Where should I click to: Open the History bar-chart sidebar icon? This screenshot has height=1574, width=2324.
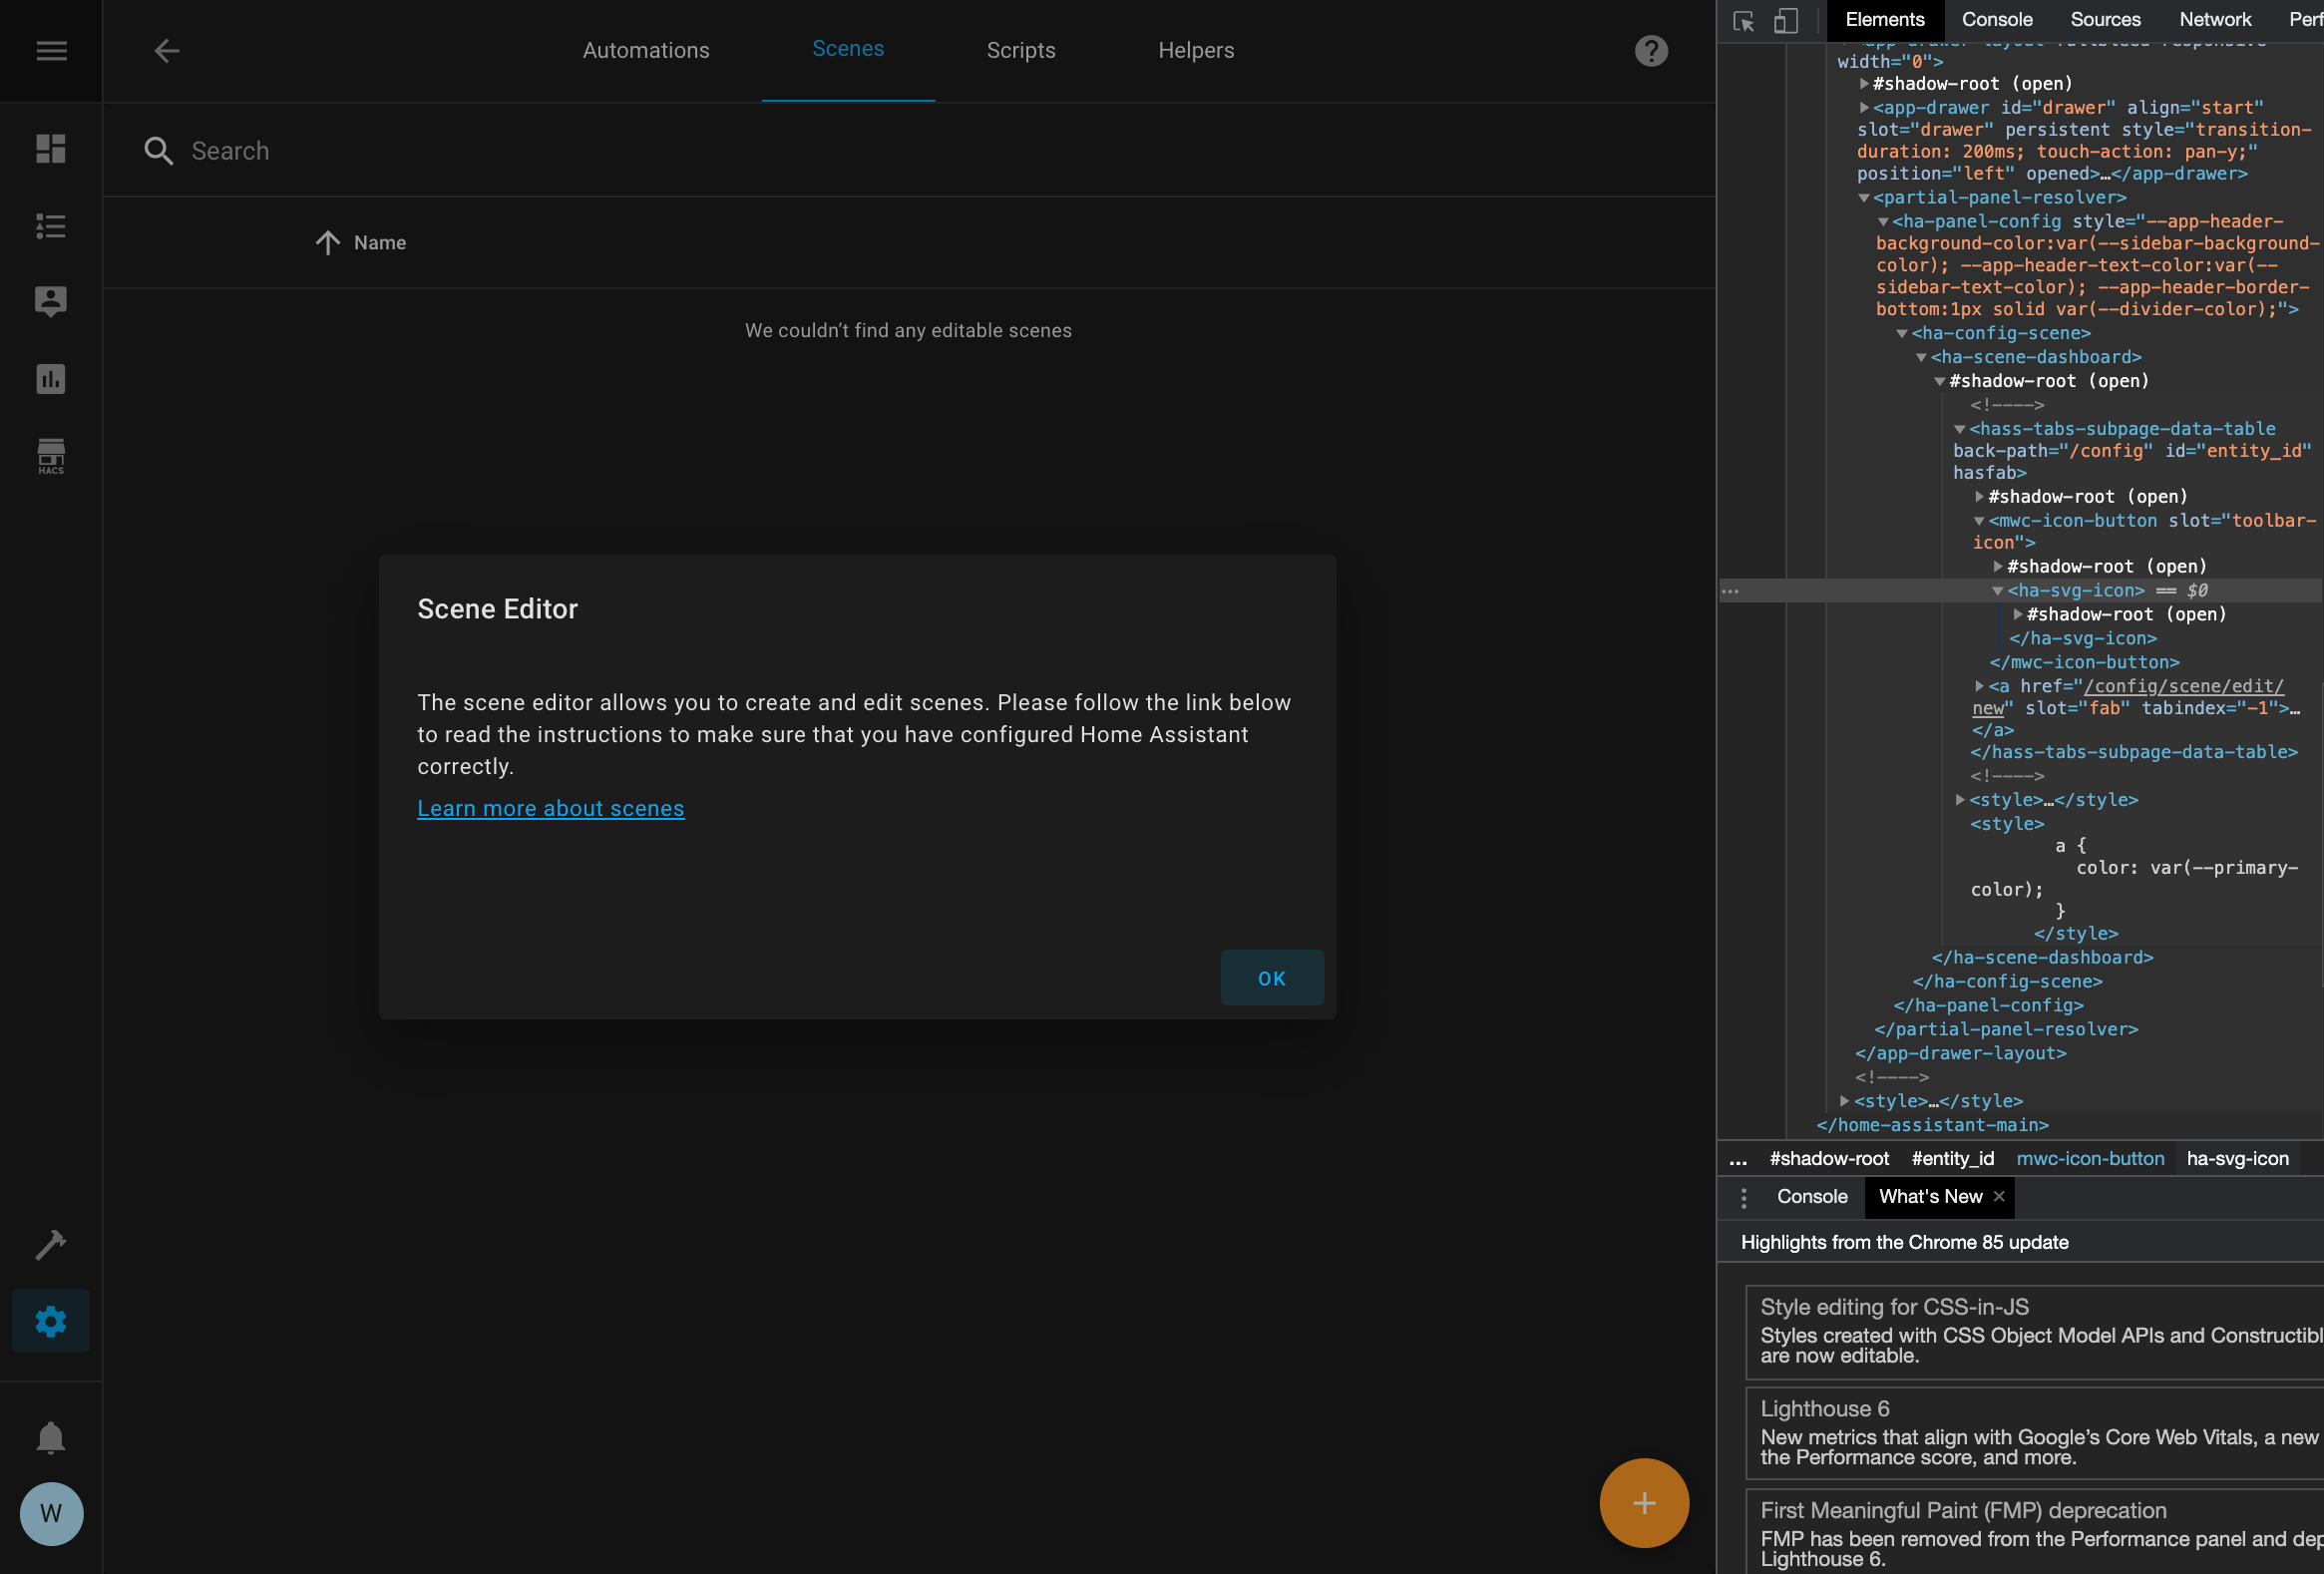[50, 378]
